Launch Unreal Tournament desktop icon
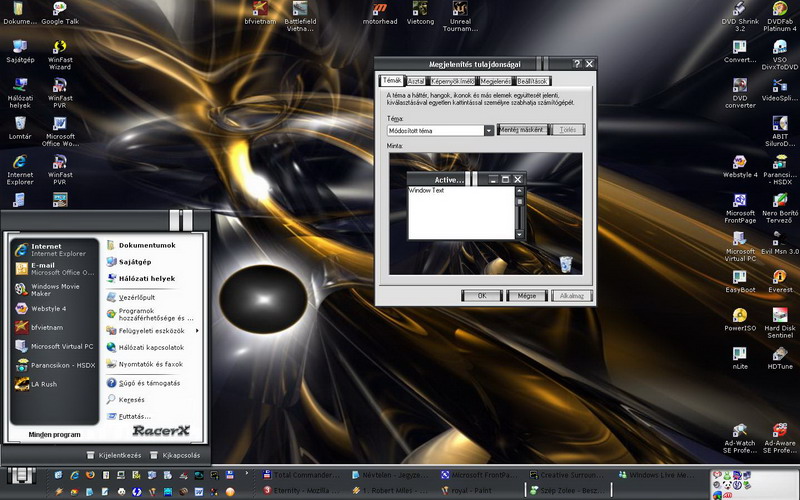Screen dimensions: 800x500 pos(460,16)
